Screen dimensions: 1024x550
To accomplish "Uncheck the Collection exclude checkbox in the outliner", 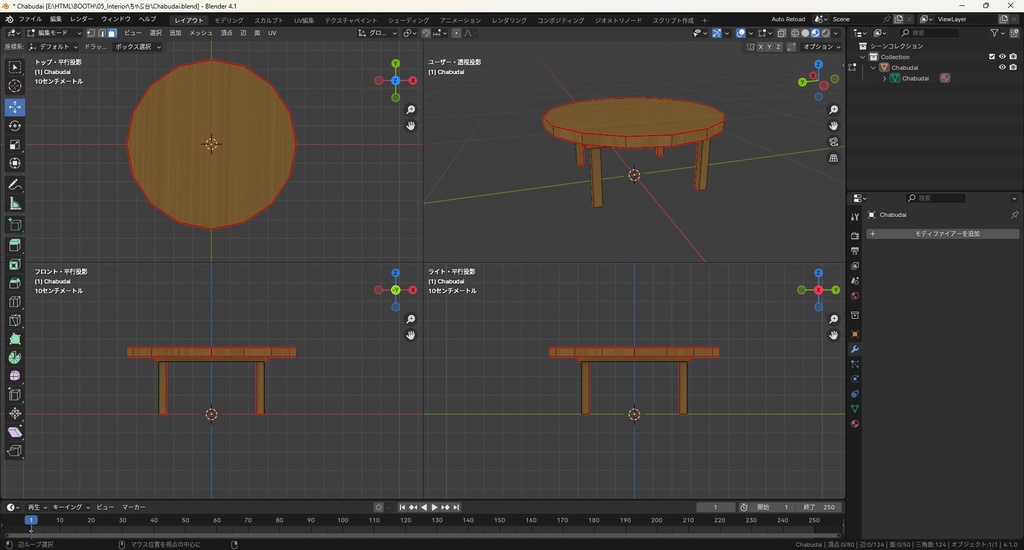I will [992, 57].
